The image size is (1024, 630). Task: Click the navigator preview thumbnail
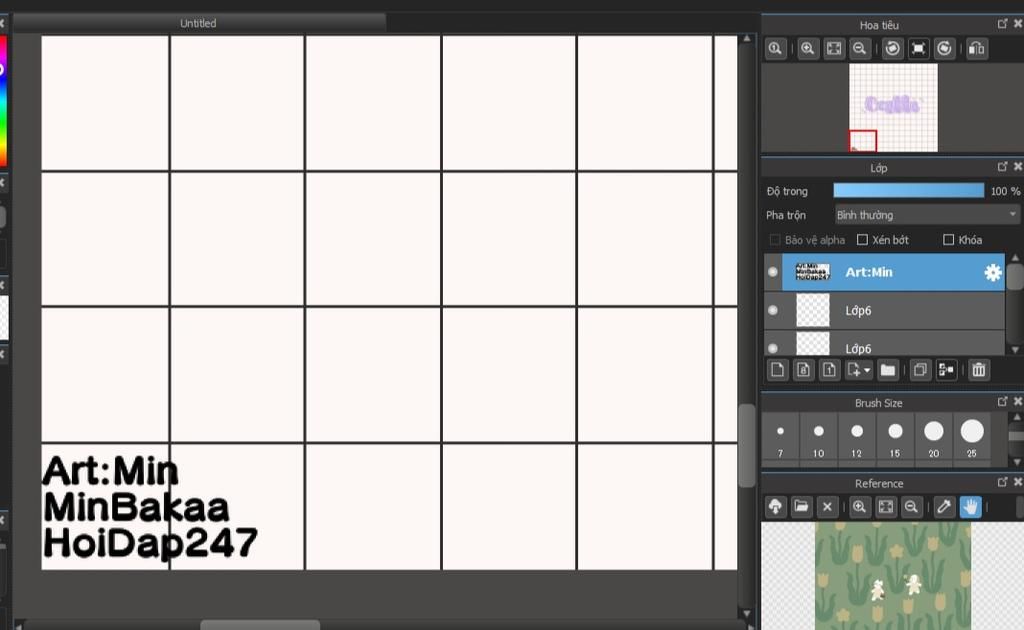pyautogui.click(x=893, y=108)
